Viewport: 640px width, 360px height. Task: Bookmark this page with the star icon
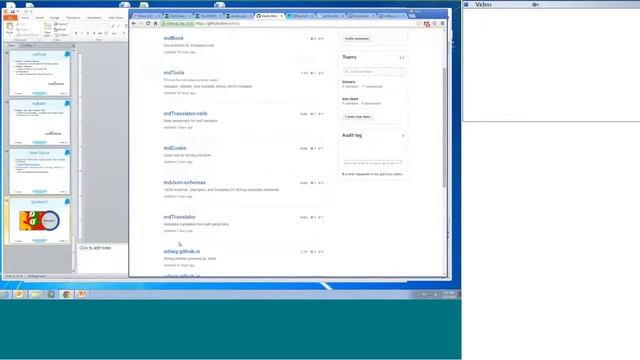pyautogui.click(x=418, y=24)
